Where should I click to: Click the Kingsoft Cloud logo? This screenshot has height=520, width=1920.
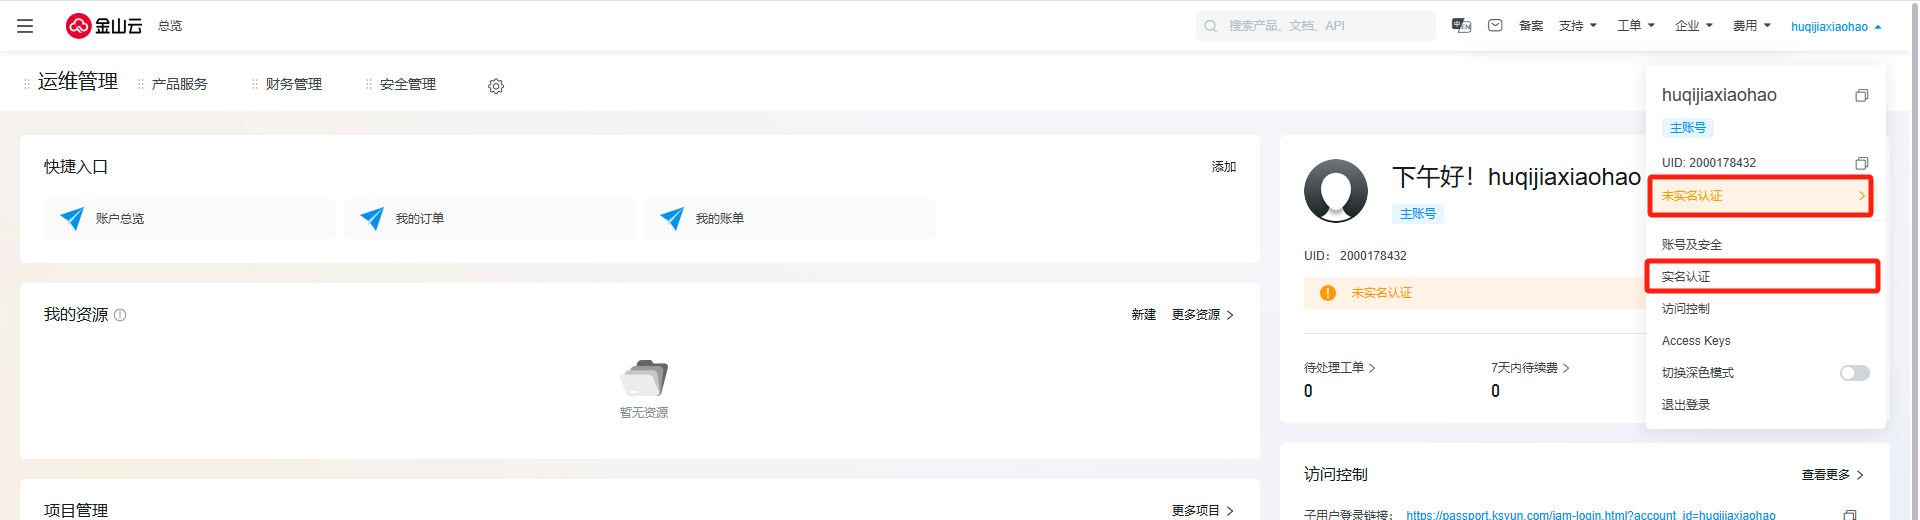point(104,26)
